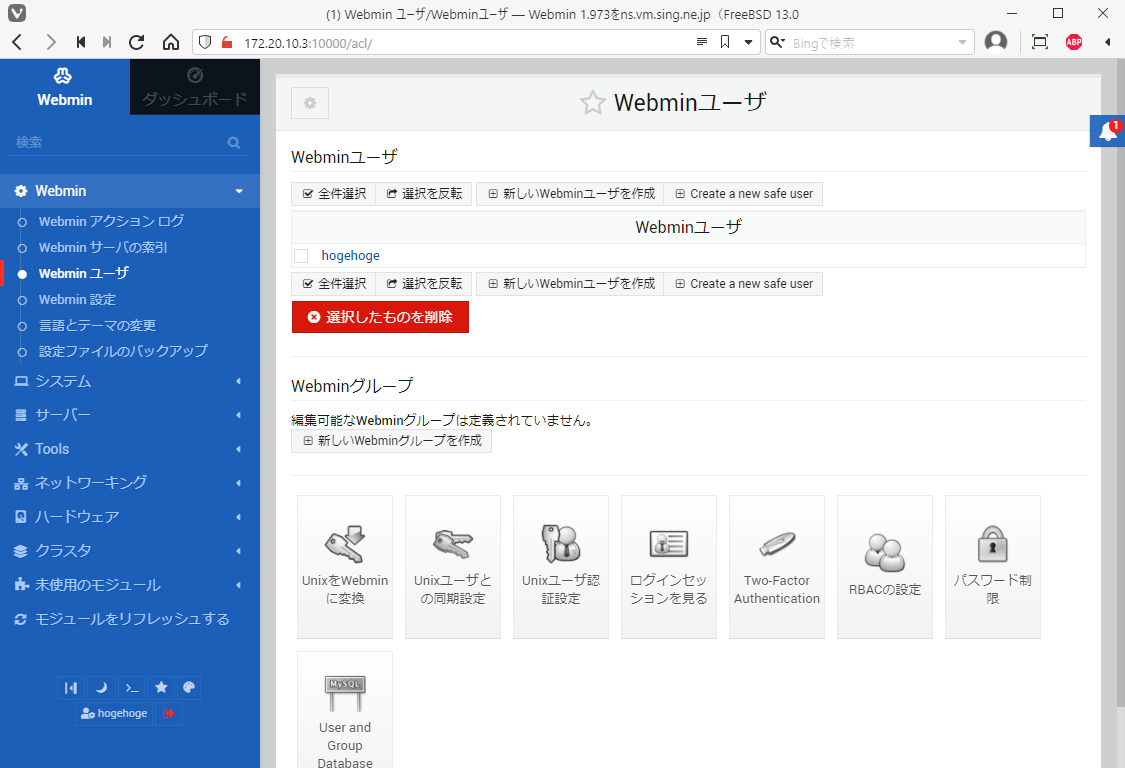Click the red logout icon
Screen dimensions: 1125x768
[169, 713]
